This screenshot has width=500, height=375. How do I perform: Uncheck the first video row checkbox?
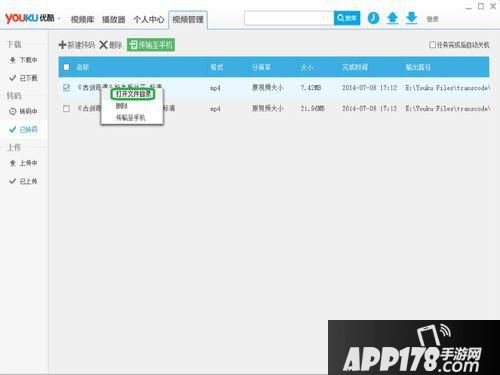[66, 88]
